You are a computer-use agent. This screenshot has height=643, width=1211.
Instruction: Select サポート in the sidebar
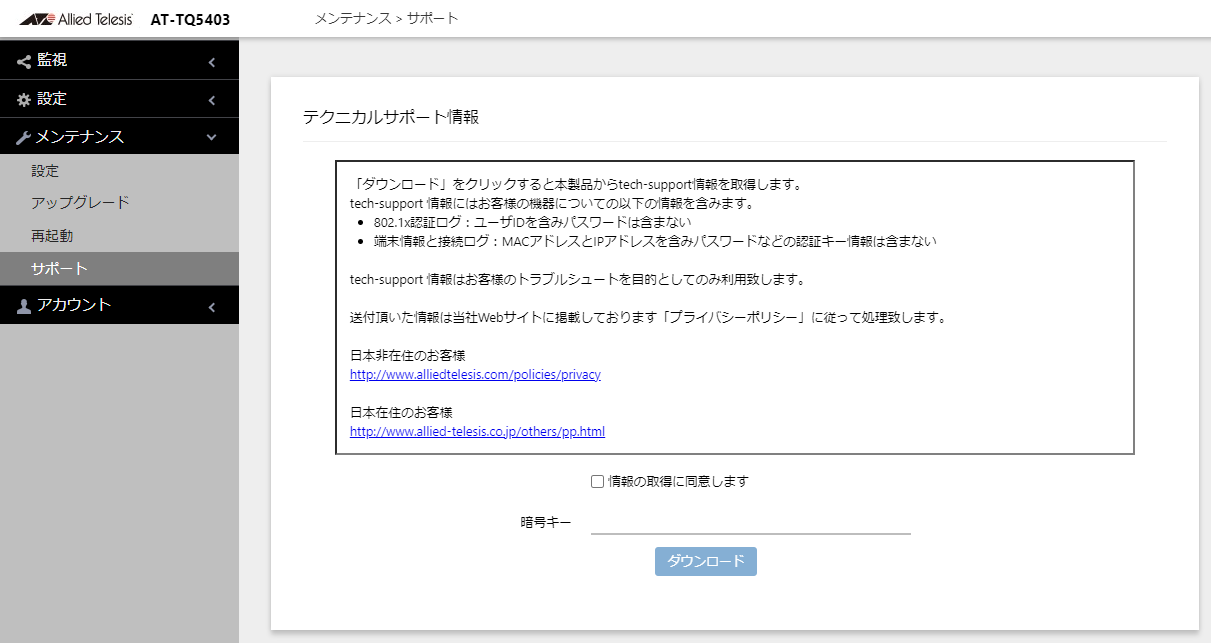tap(119, 269)
